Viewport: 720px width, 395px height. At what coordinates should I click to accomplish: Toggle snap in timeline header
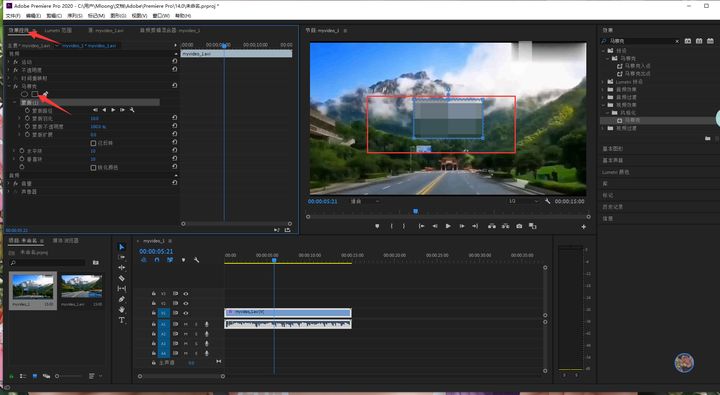tap(157, 260)
